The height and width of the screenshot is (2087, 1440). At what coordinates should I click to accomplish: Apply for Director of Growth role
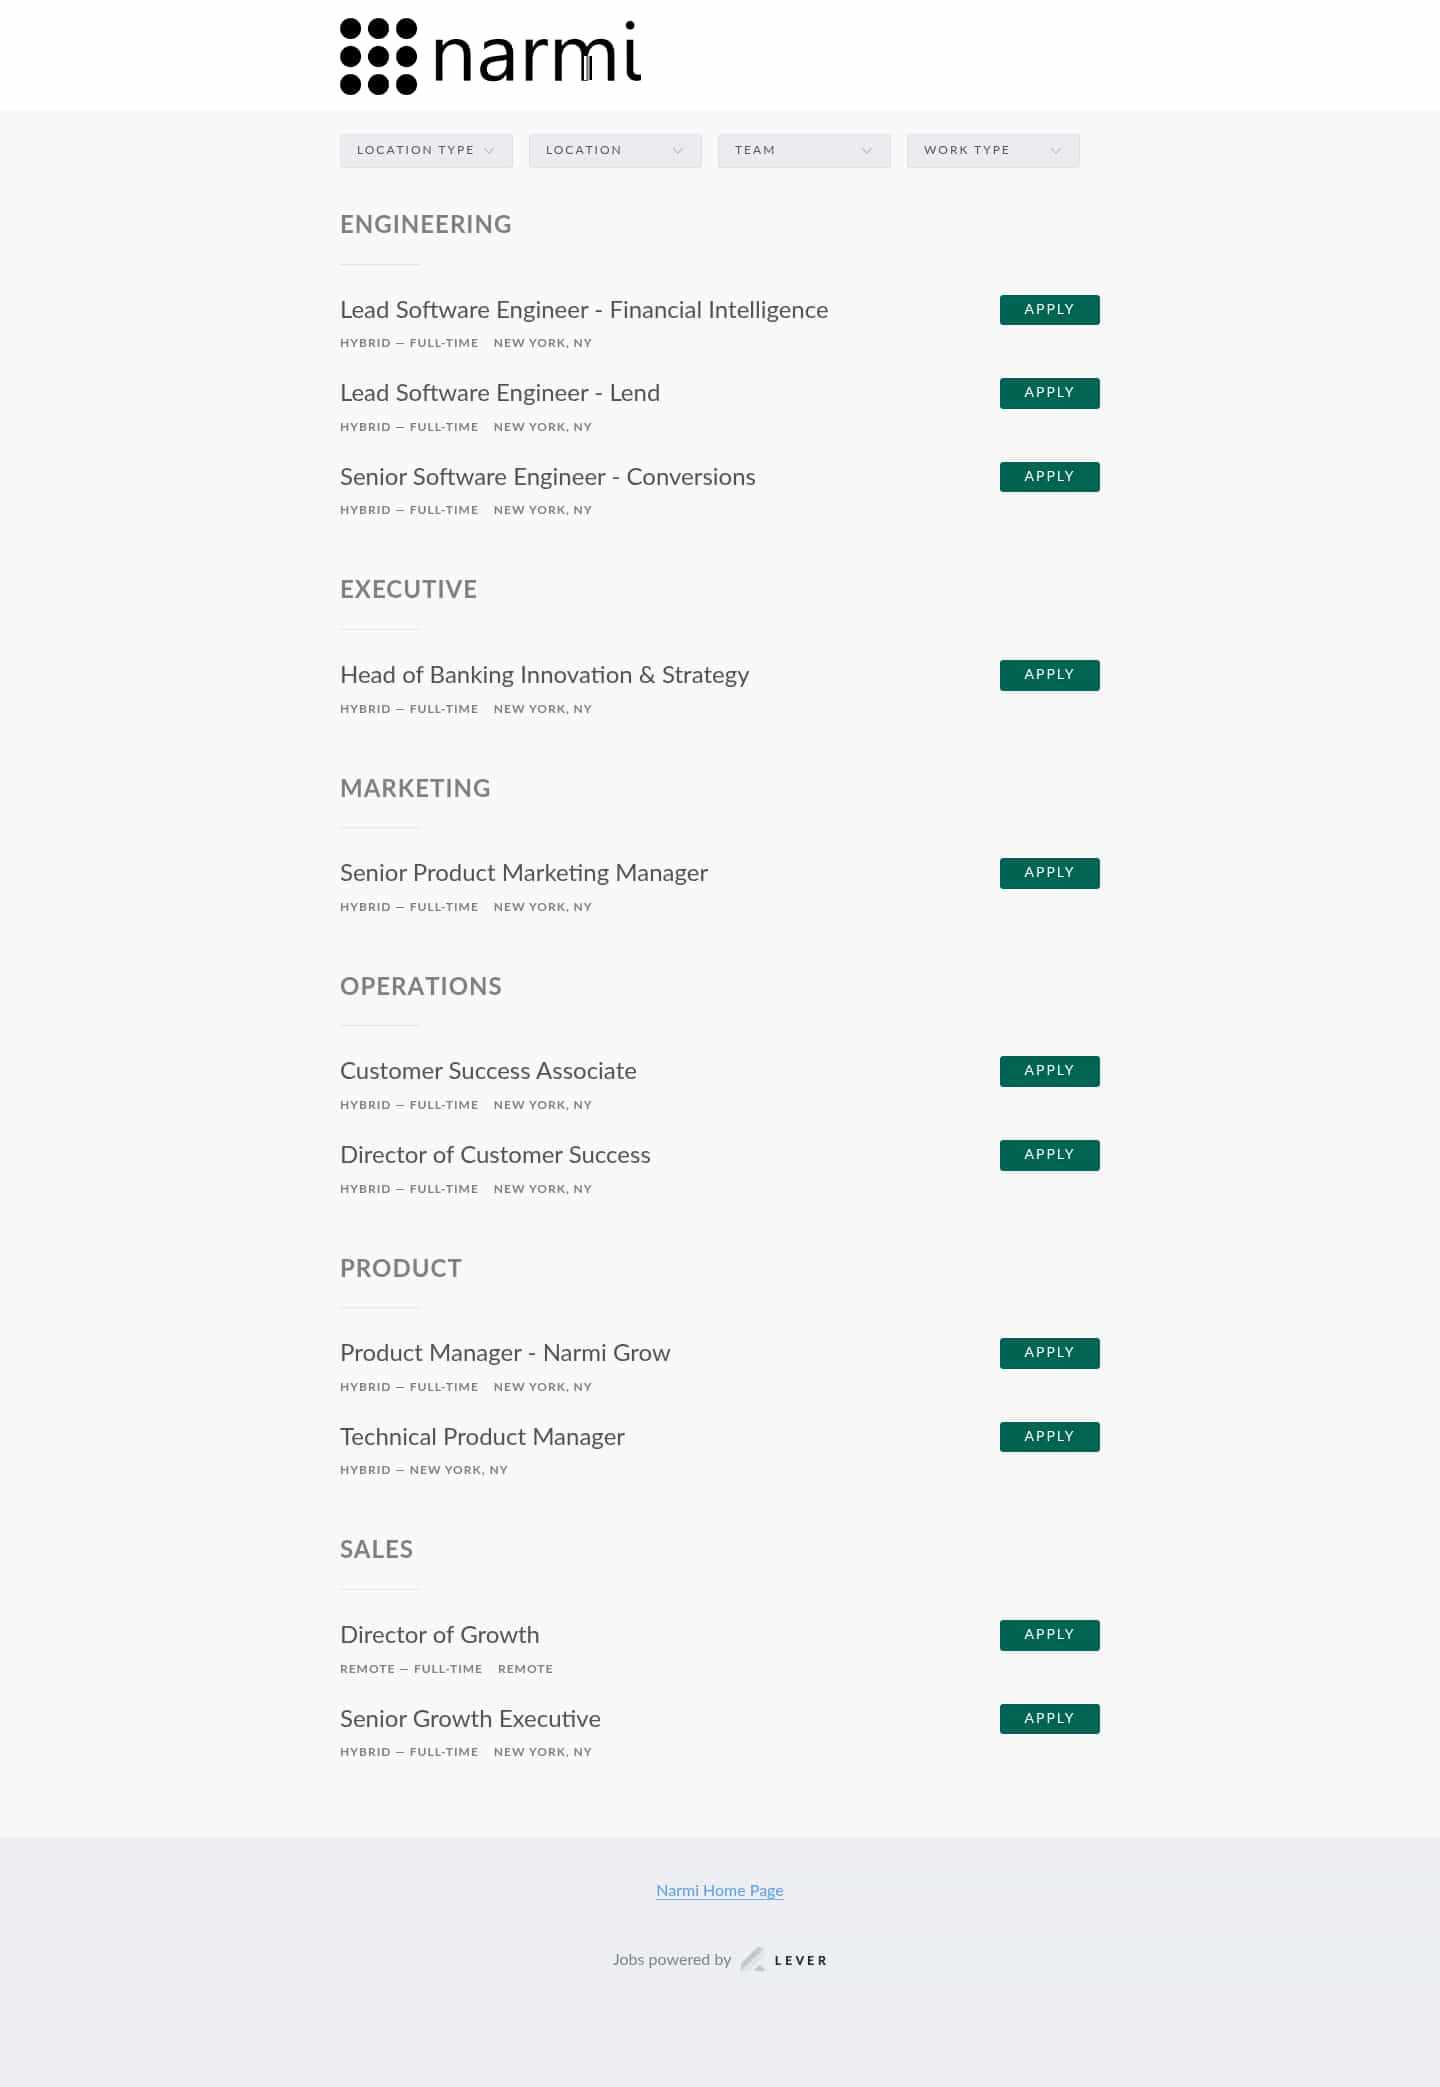click(1049, 1635)
